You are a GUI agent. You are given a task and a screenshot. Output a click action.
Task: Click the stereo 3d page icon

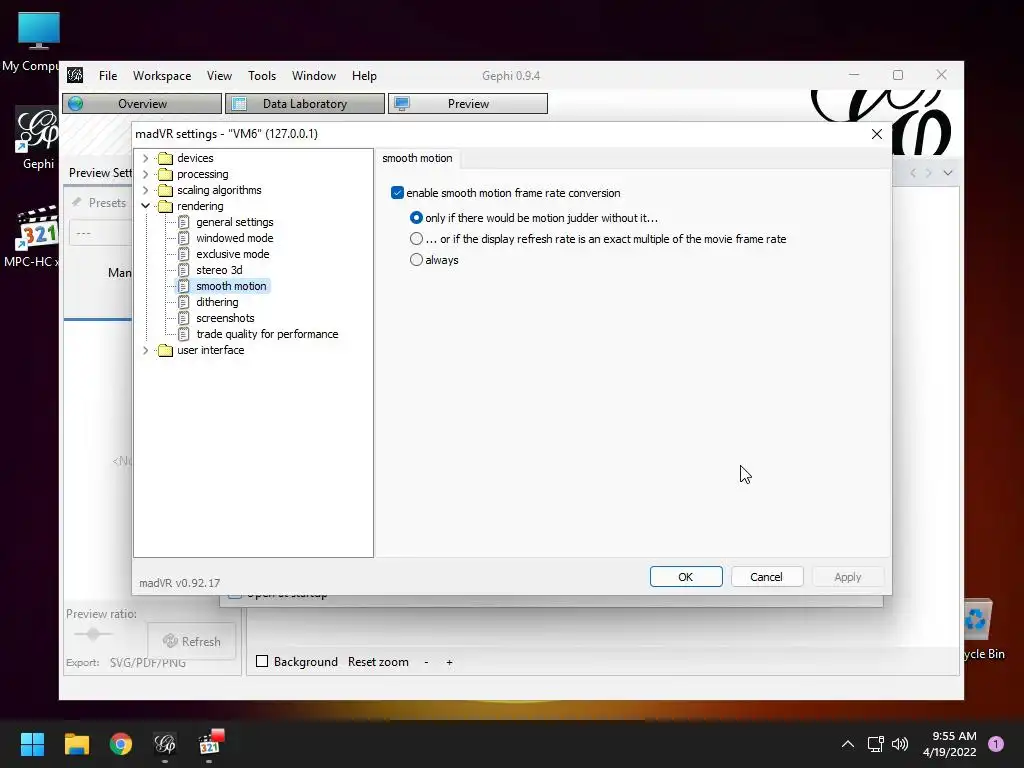pos(184,270)
